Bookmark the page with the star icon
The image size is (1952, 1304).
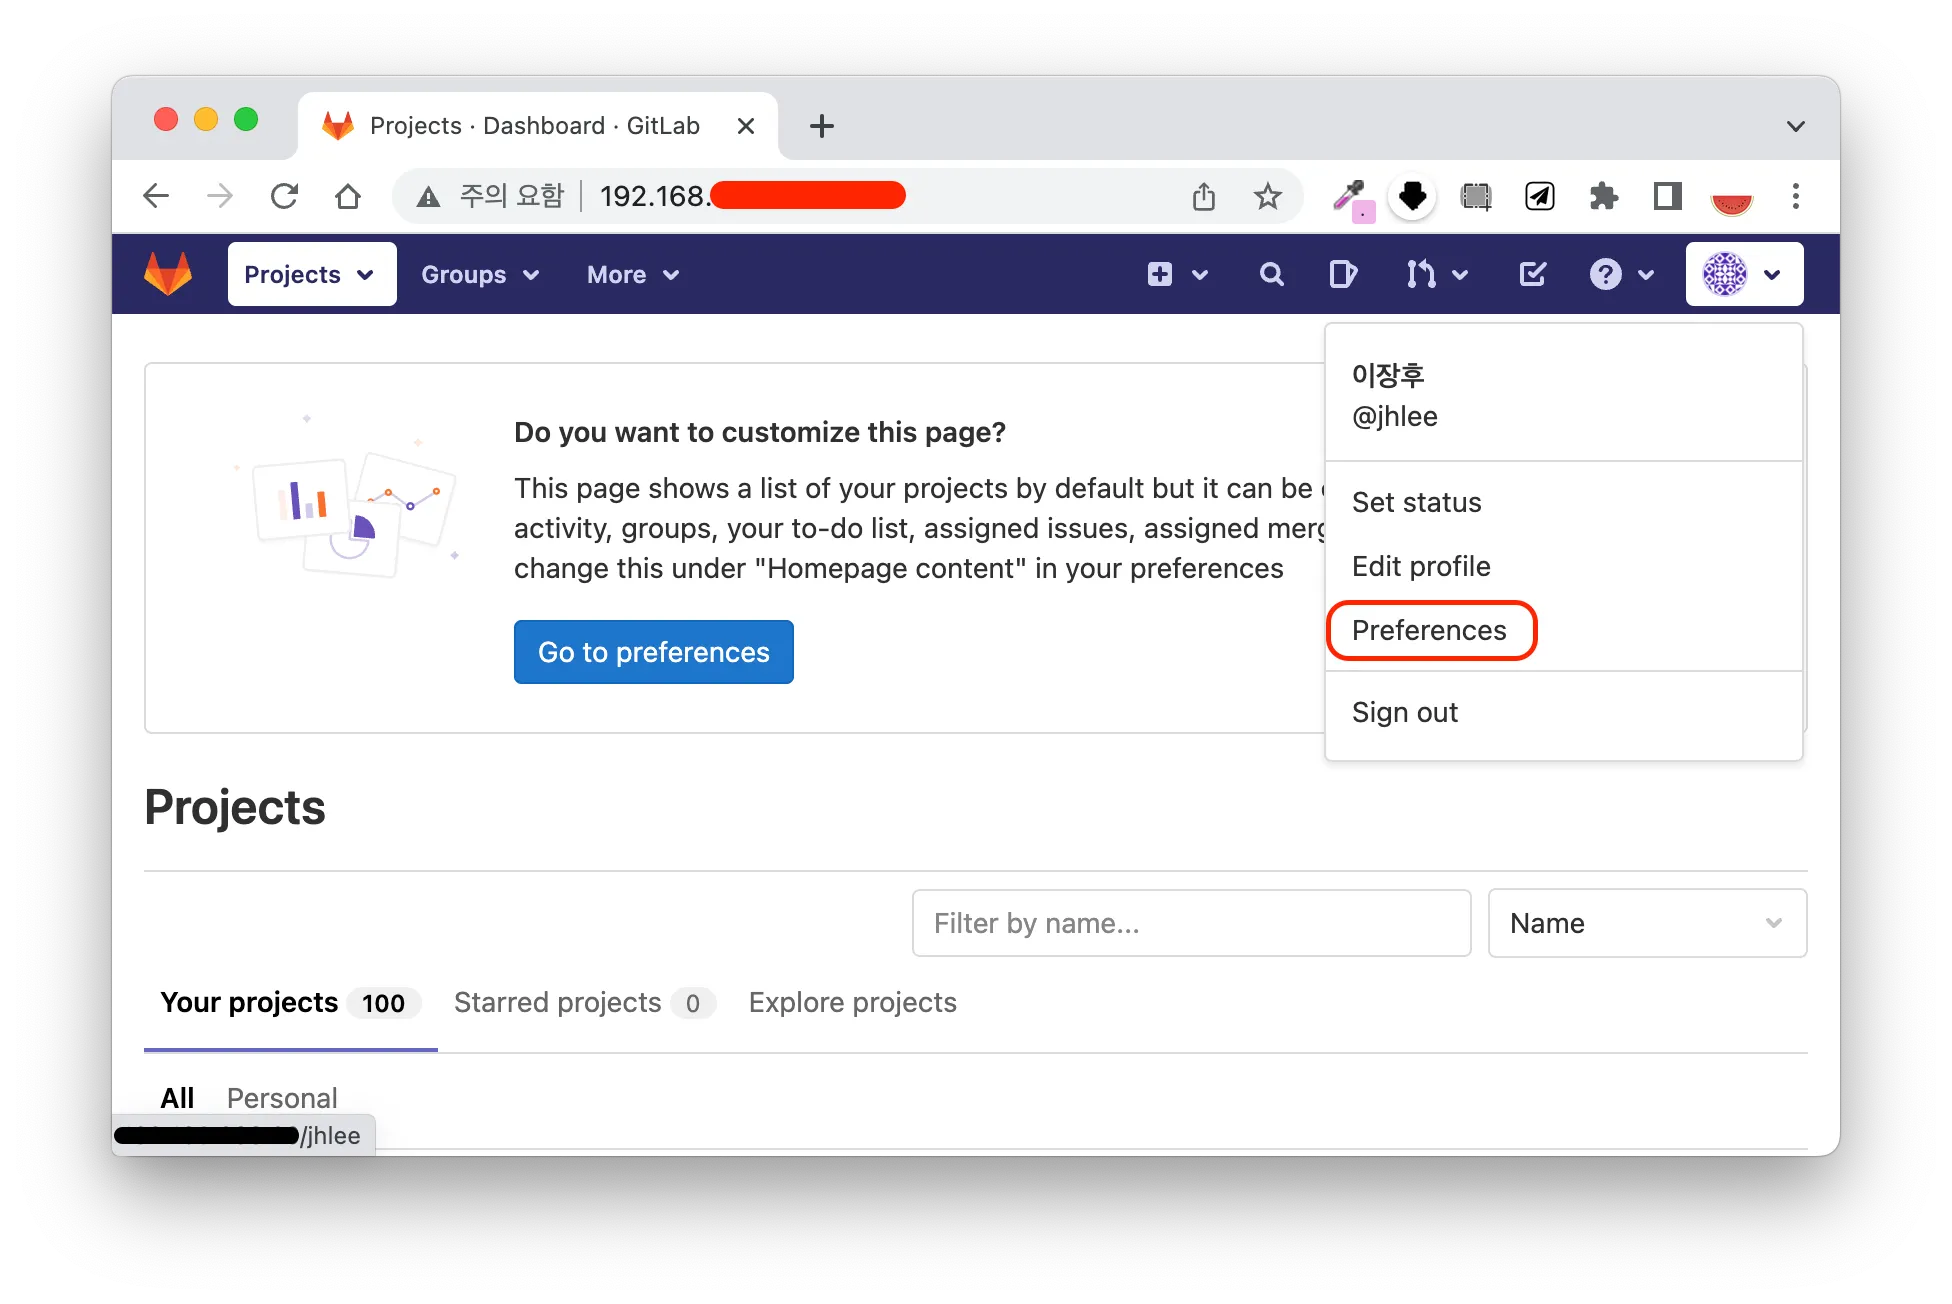(x=1267, y=196)
